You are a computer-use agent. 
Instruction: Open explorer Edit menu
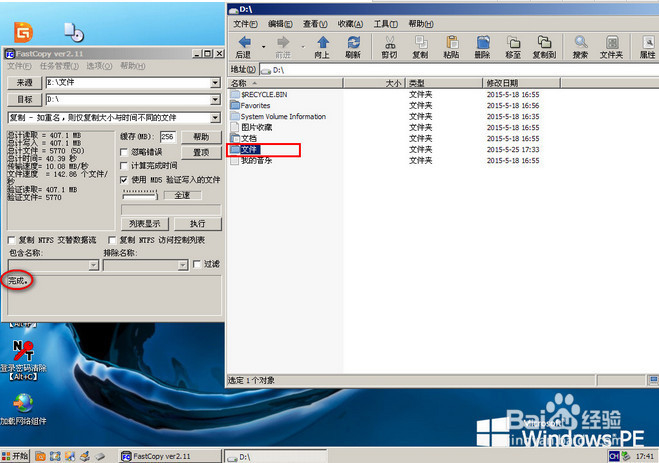click(280, 24)
